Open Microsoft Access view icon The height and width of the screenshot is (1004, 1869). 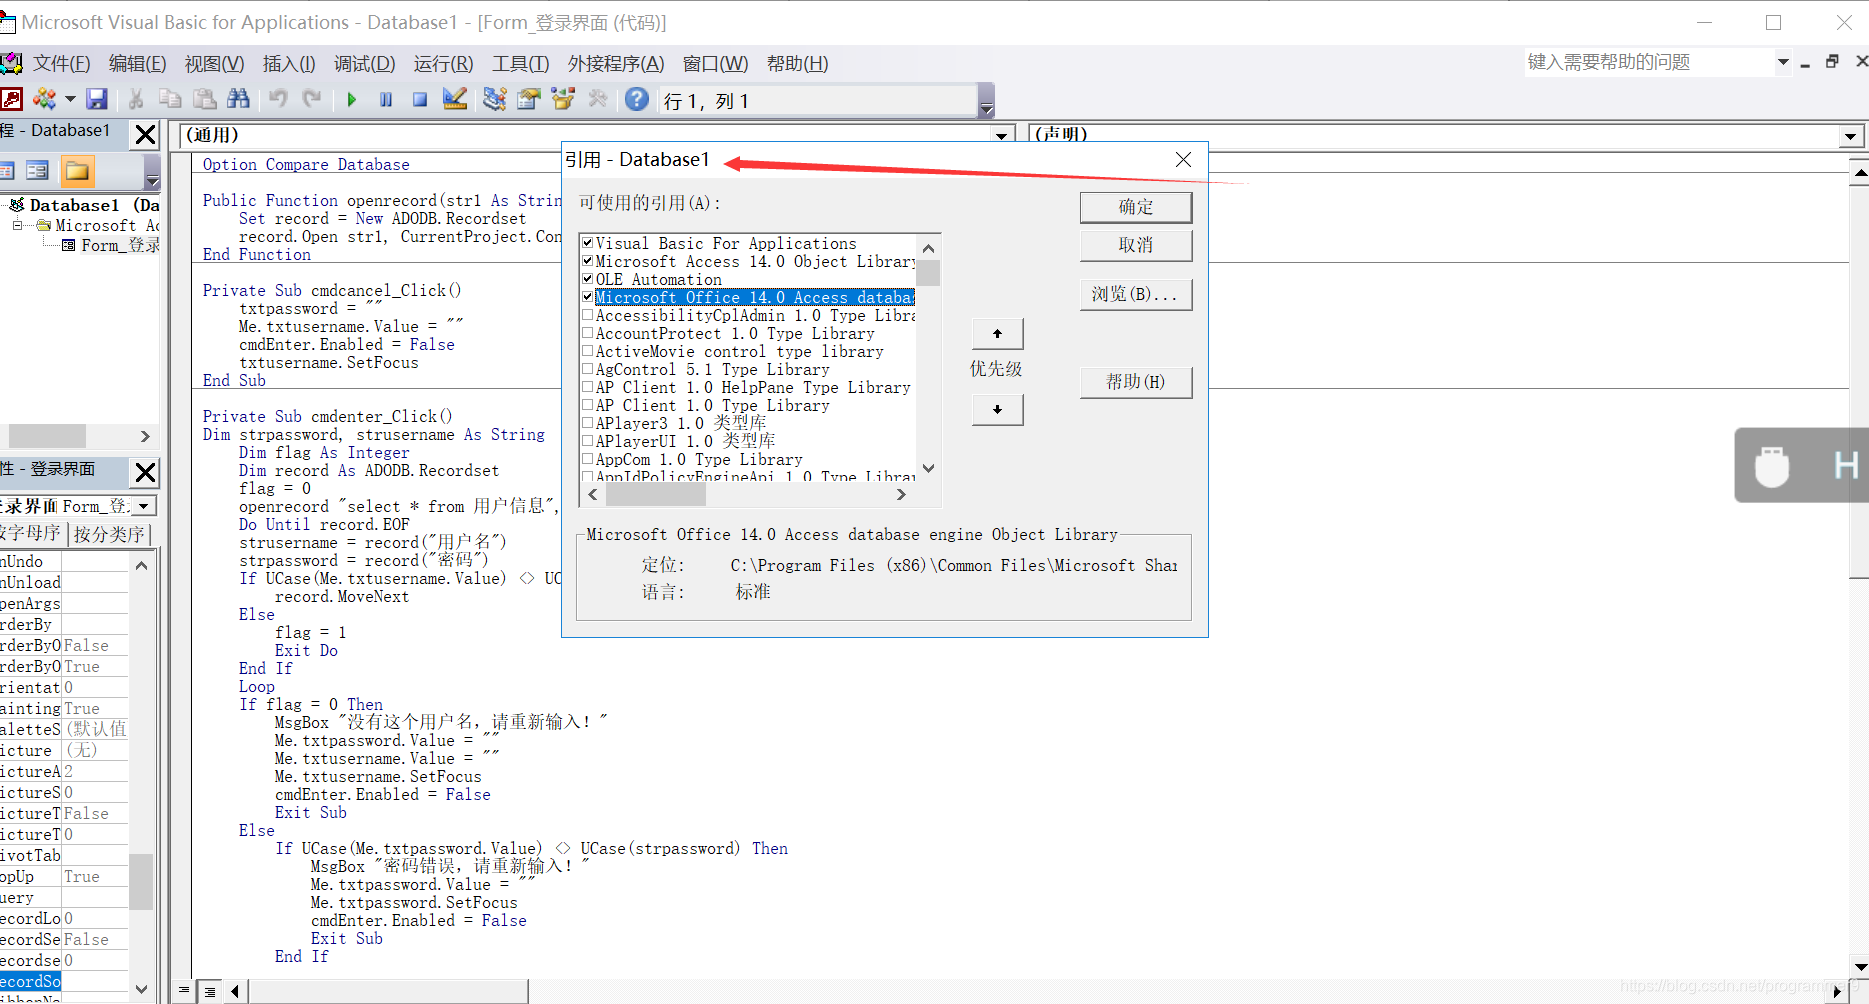pos(11,99)
